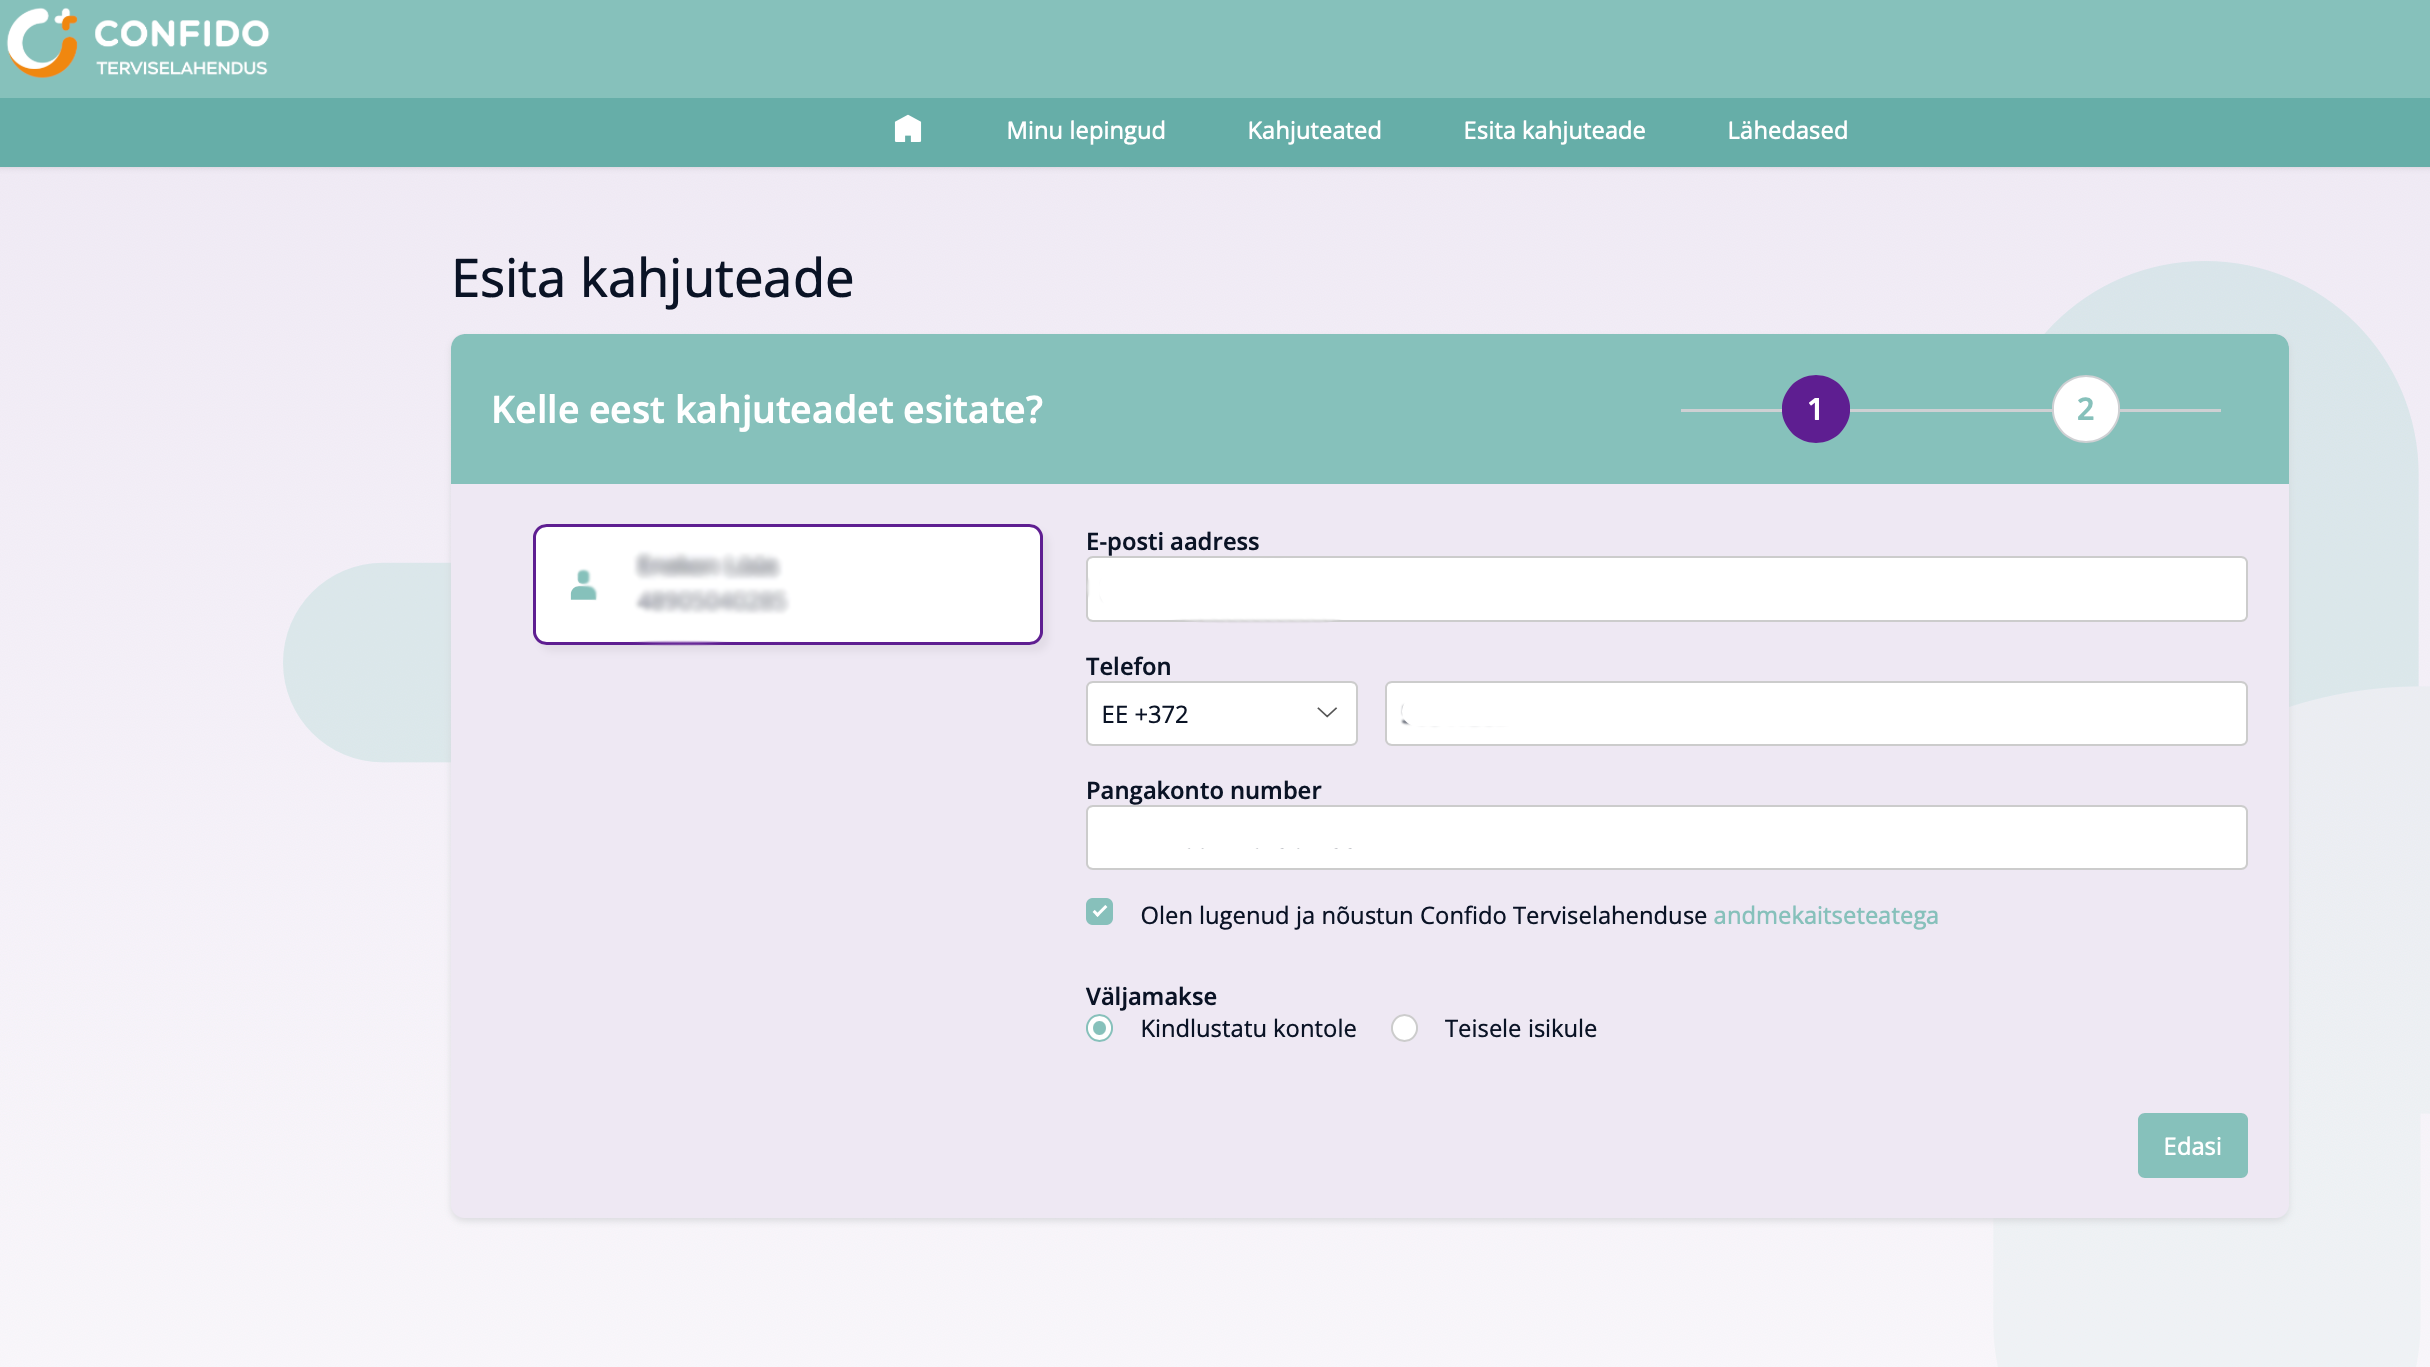This screenshot has height=1367, width=2430.
Task: Open the andmekaitseteatega link
Action: coord(1825,915)
